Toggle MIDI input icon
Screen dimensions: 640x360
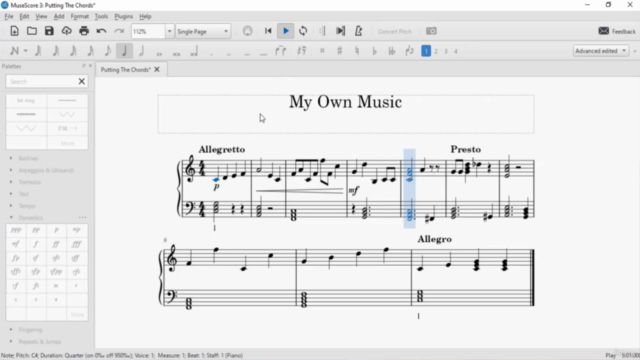(x=247, y=31)
